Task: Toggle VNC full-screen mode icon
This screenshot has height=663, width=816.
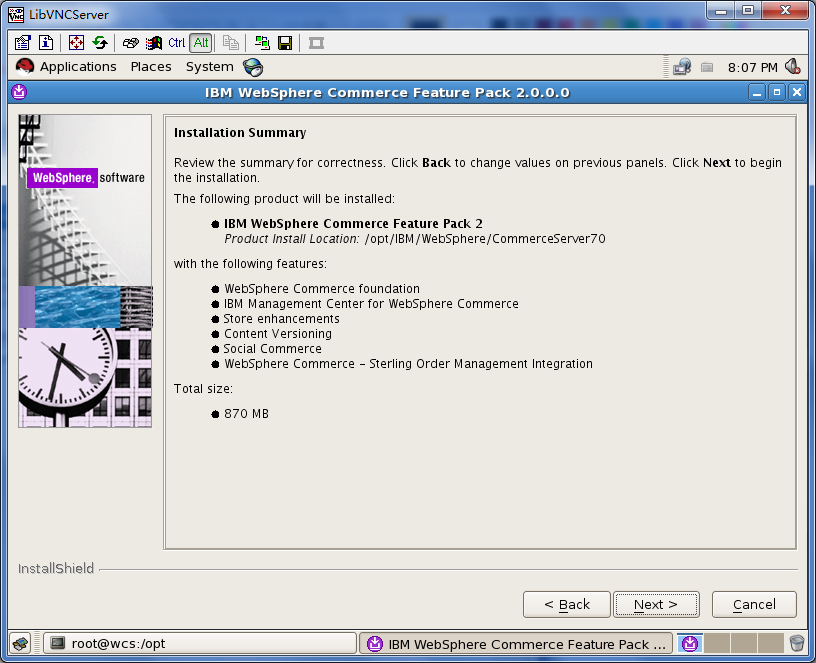Action: (76, 43)
